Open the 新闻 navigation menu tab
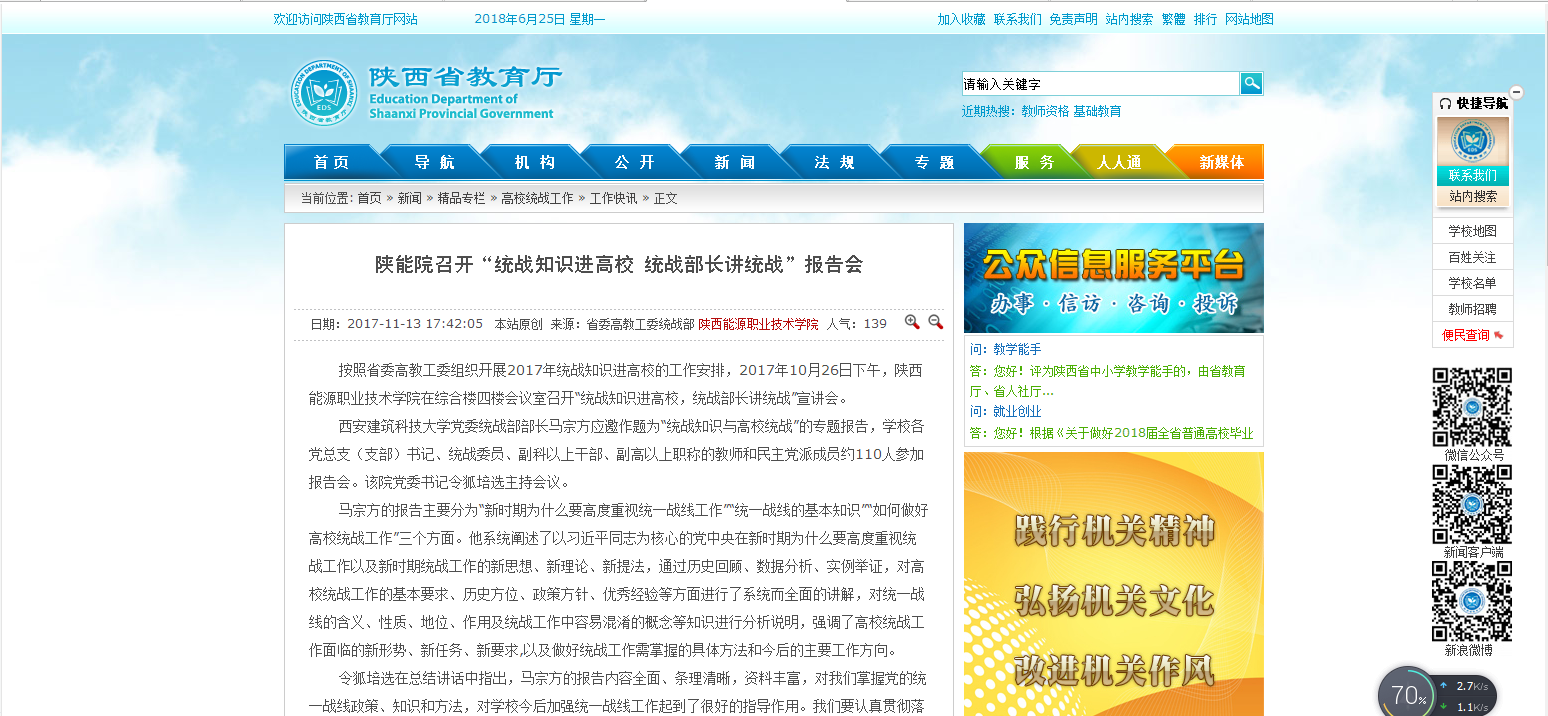 (734, 162)
